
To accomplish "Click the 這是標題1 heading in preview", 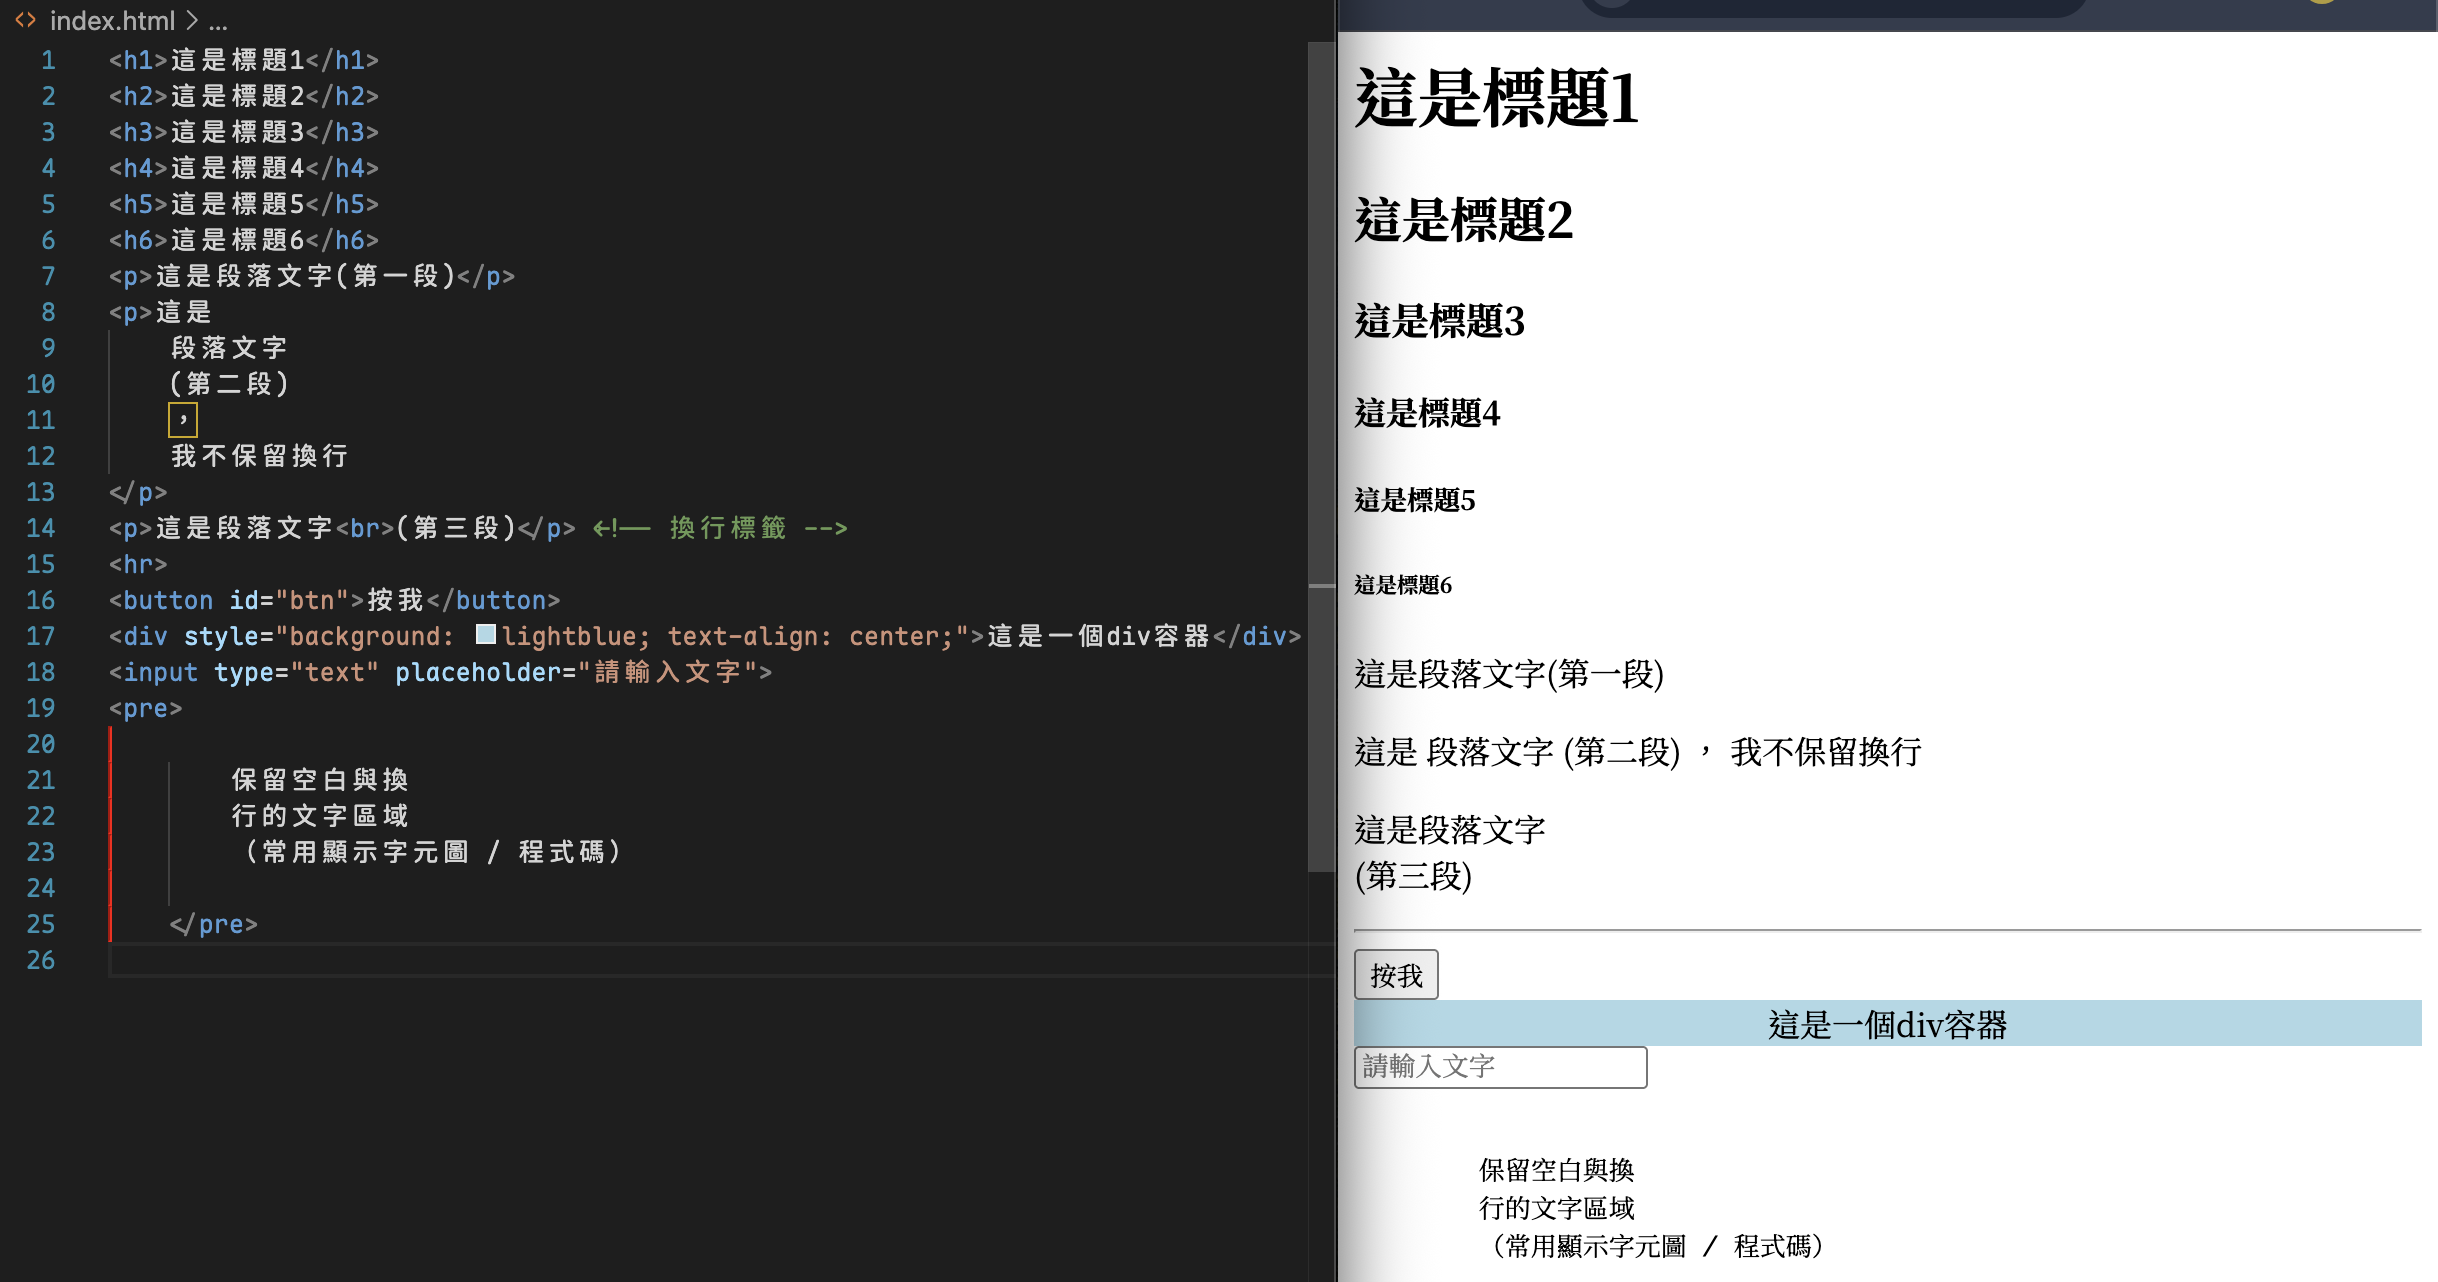I will pos(1496,99).
